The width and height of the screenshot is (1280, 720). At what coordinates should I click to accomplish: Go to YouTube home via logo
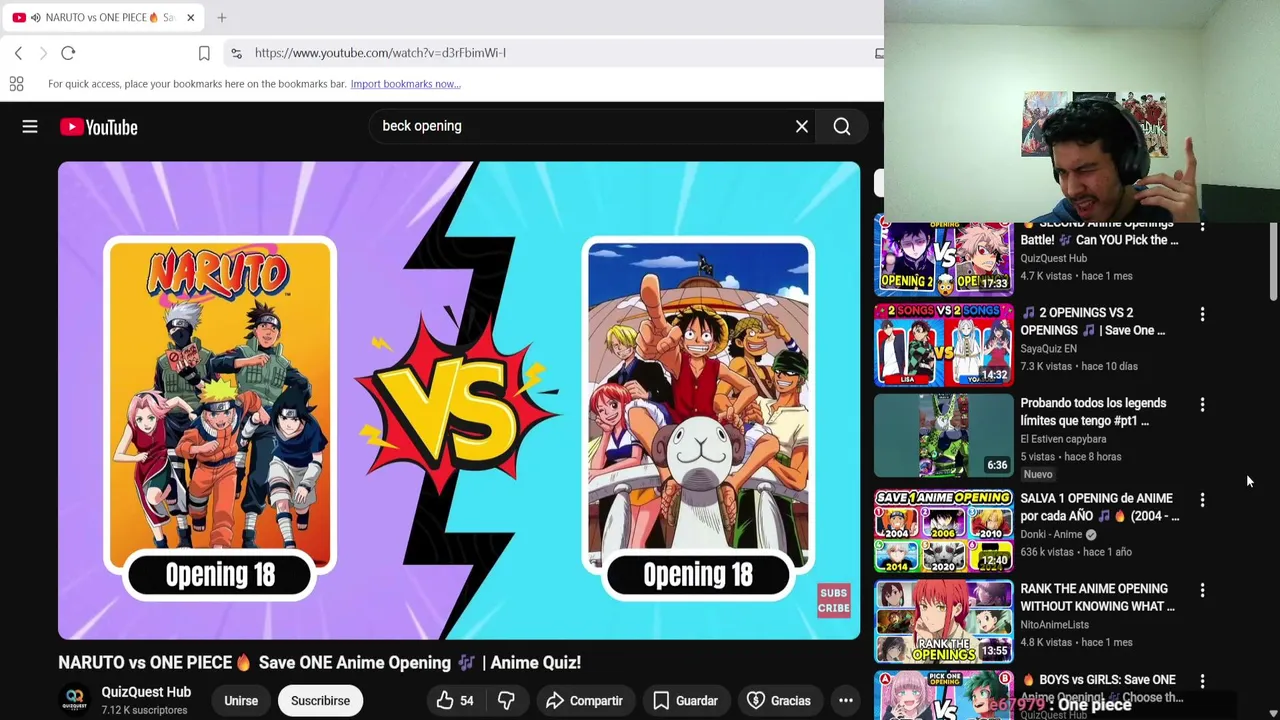pos(98,127)
